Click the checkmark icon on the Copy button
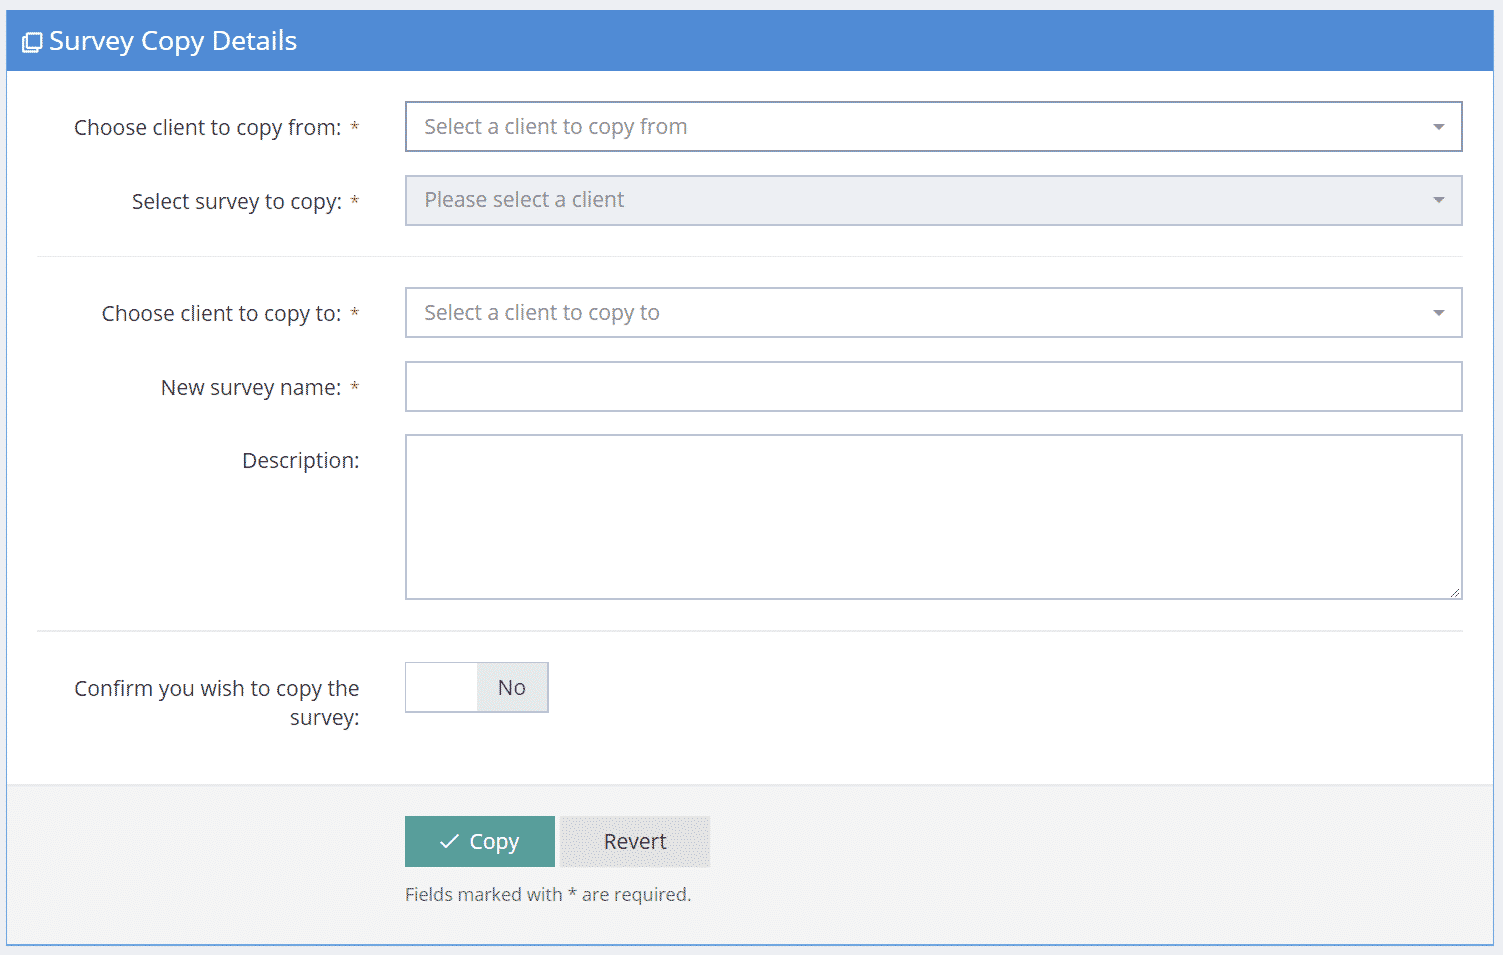 pos(449,841)
